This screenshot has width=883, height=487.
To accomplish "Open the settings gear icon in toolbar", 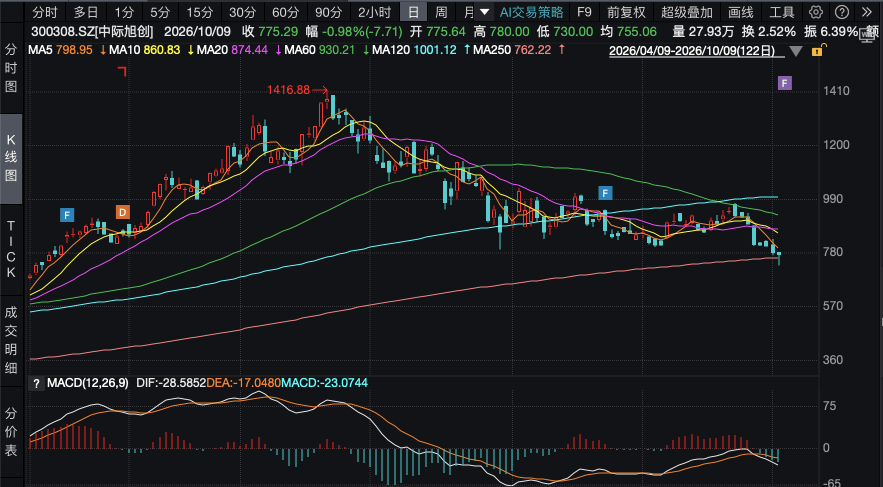I will [x=816, y=12].
